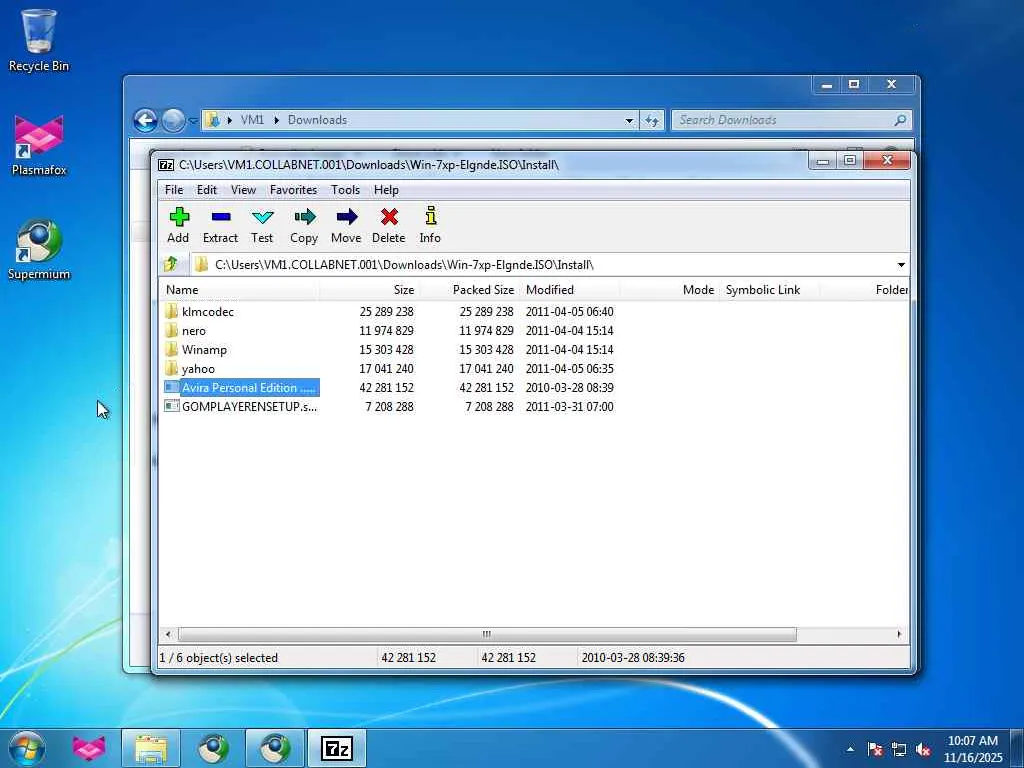Click Plasmafox in the taskbar
1024x768 pixels.
point(89,748)
